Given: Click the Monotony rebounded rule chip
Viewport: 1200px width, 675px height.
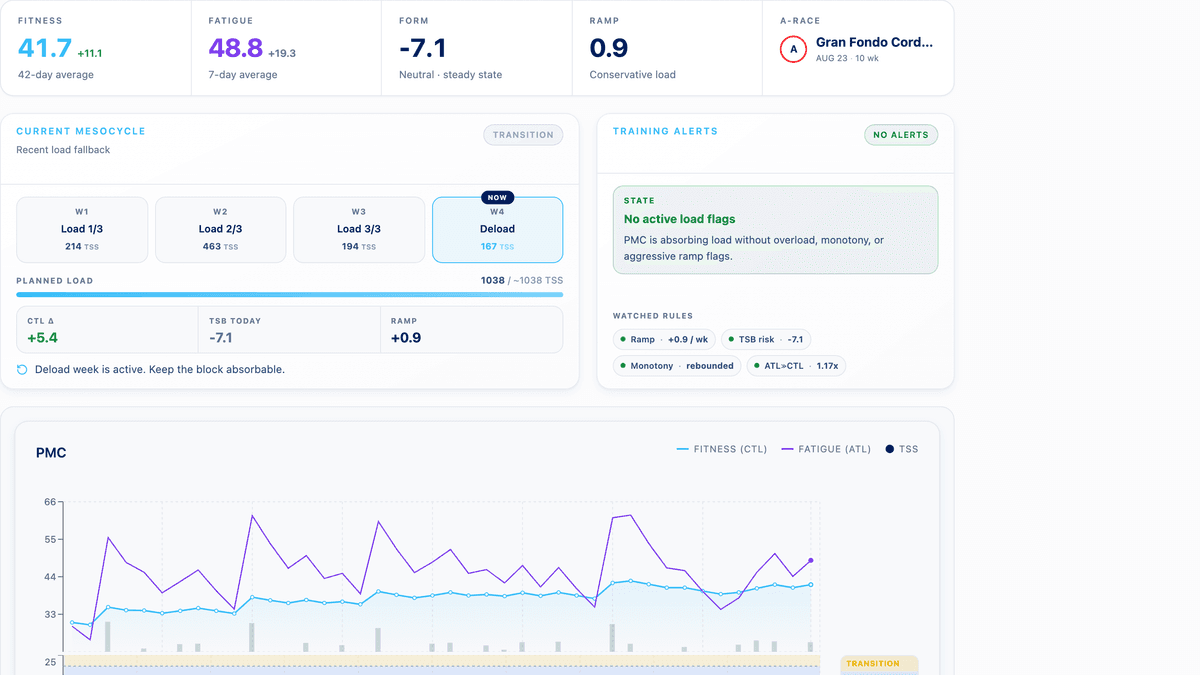Looking at the screenshot, I should (677, 366).
